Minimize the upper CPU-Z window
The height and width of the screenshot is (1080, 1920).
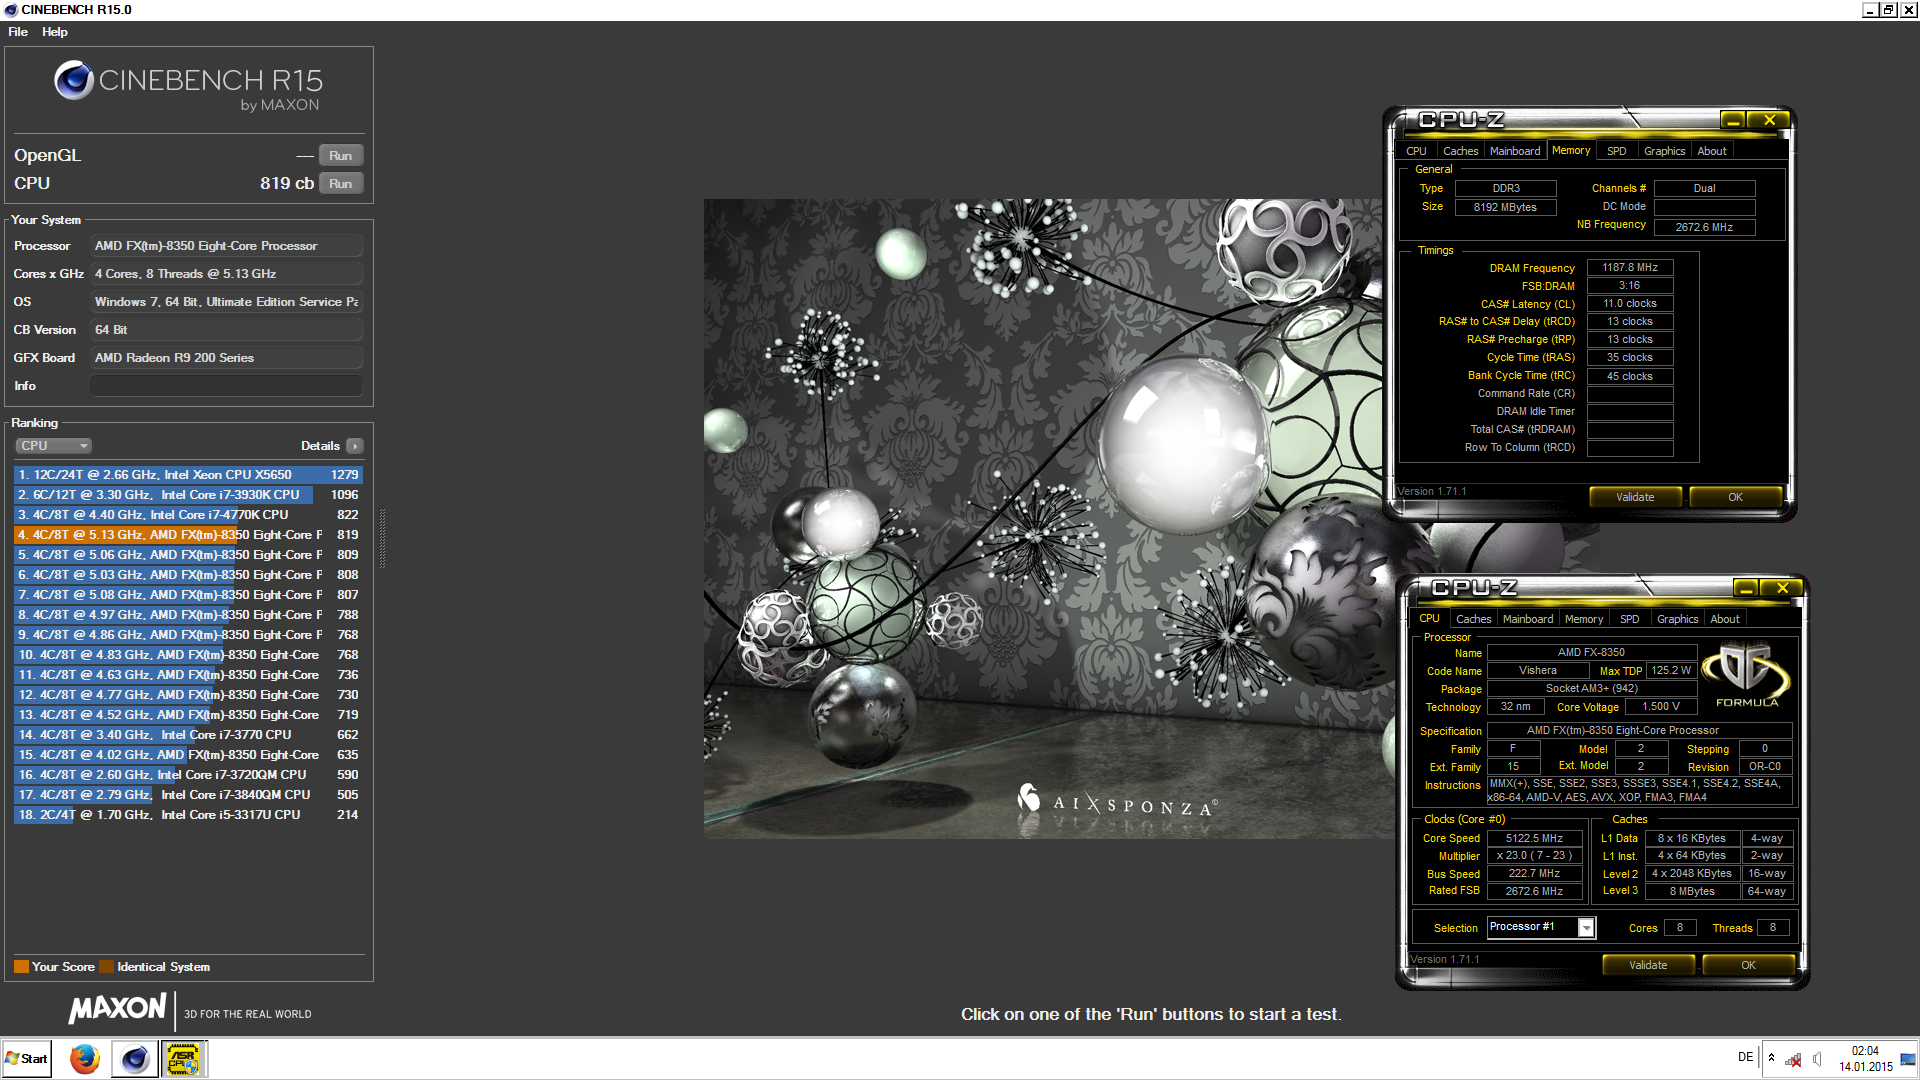click(1733, 120)
